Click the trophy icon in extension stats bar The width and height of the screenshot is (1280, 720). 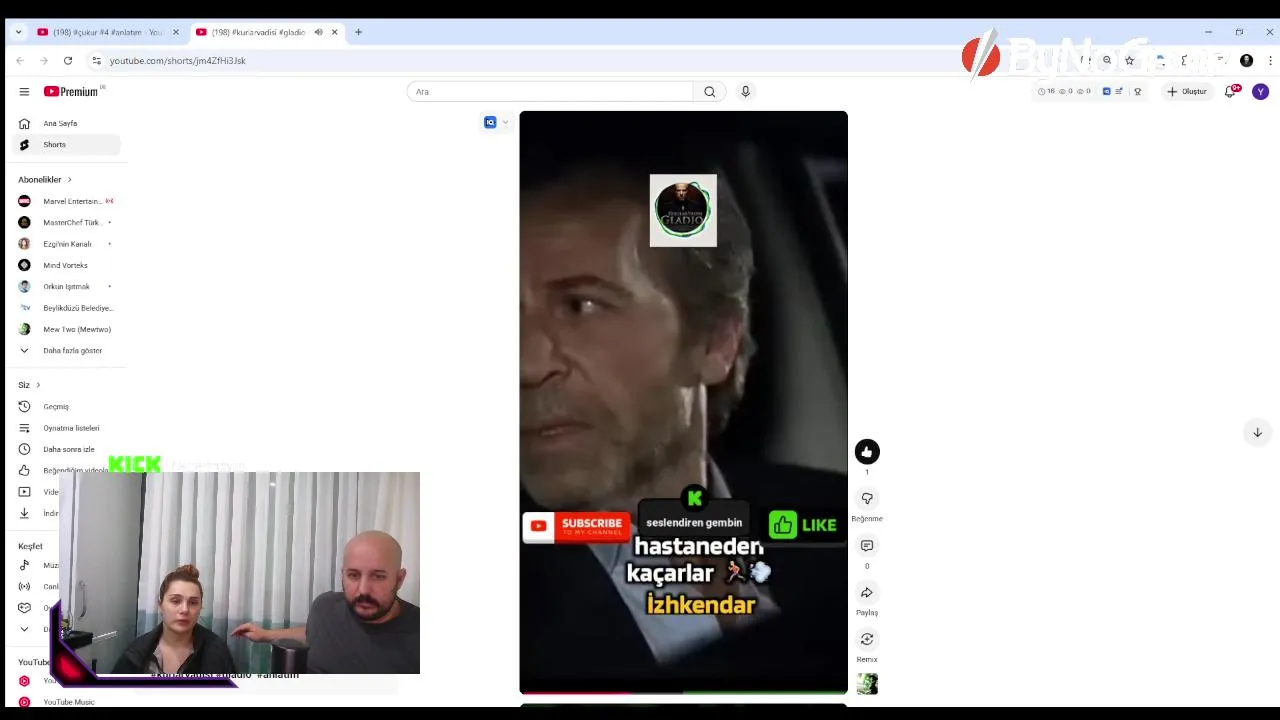click(x=1137, y=91)
